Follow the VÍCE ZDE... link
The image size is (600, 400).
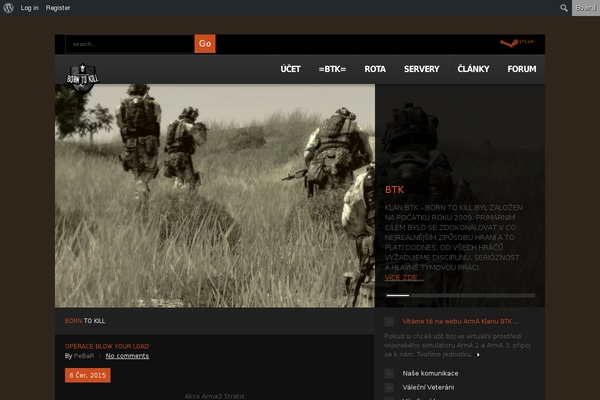tap(404, 278)
